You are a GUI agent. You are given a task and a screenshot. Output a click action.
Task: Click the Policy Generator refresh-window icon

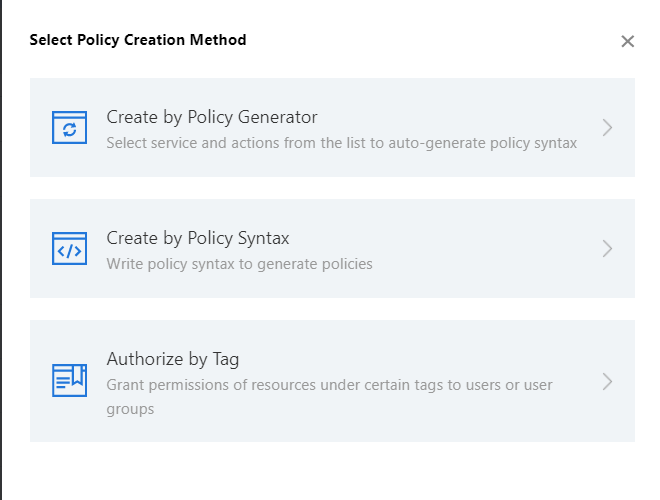tap(69, 128)
